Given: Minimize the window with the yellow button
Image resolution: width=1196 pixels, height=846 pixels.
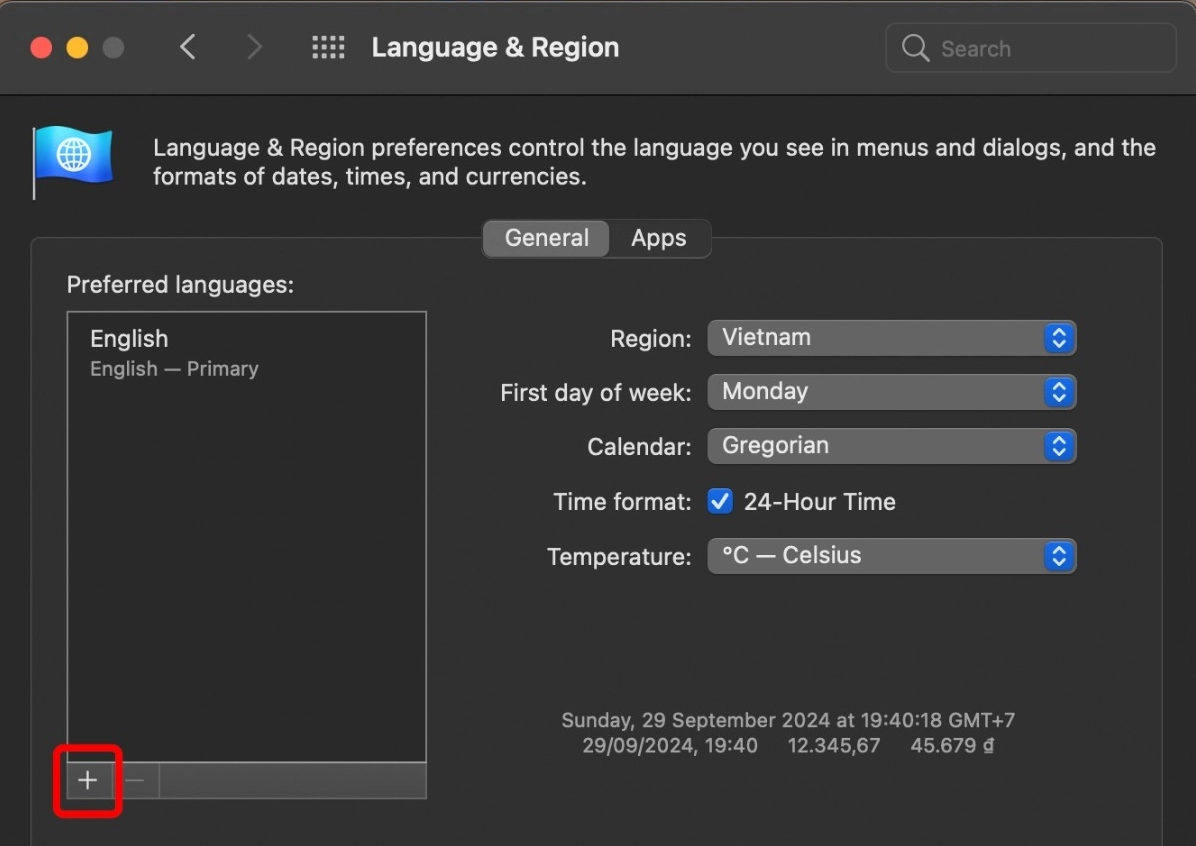Looking at the screenshot, I should [77, 47].
